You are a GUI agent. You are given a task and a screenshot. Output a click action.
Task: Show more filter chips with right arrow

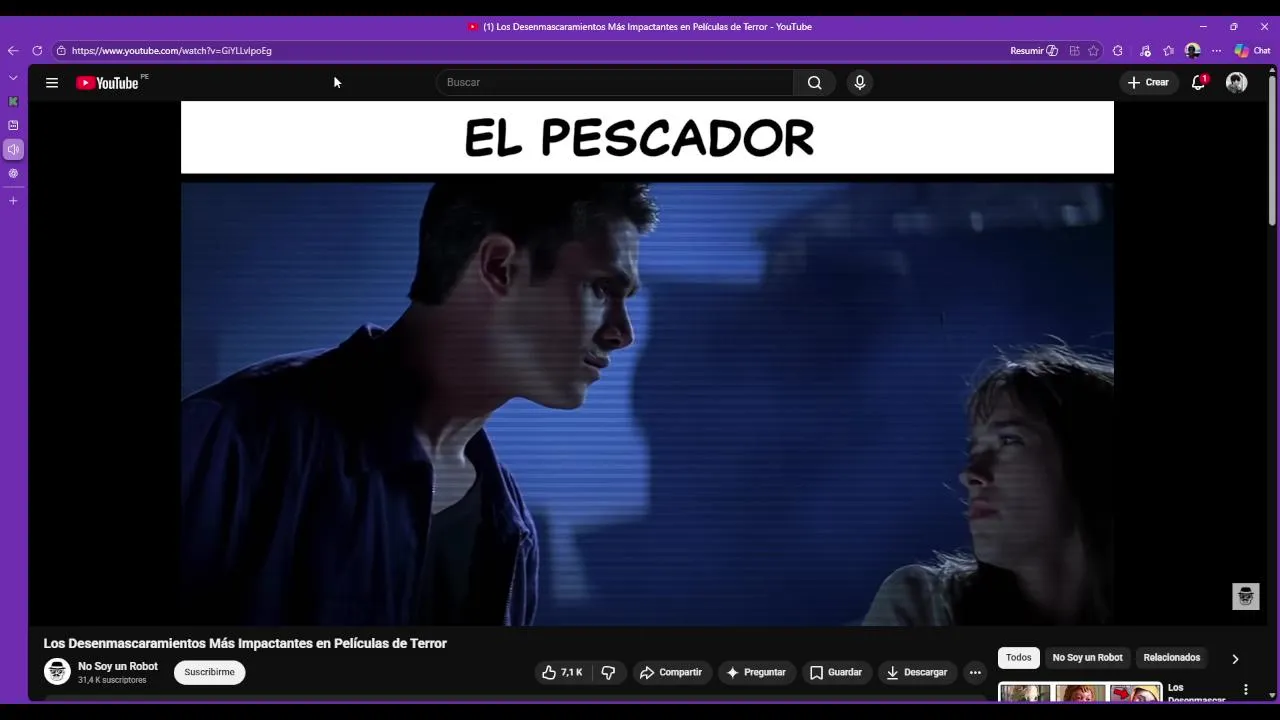click(1235, 659)
